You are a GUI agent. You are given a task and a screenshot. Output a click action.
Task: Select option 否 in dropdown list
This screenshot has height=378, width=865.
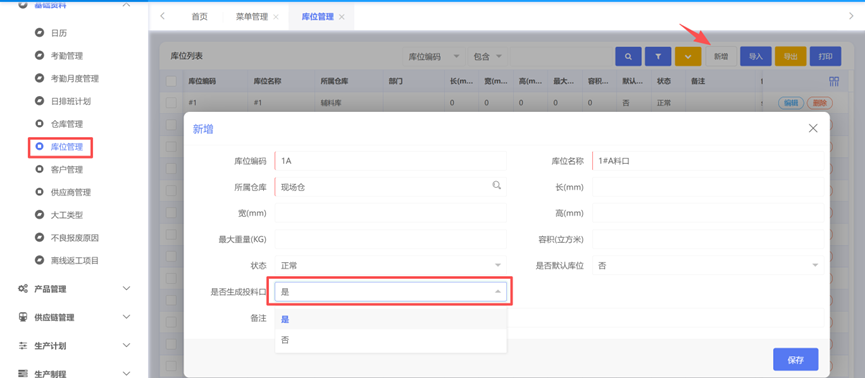point(391,340)
